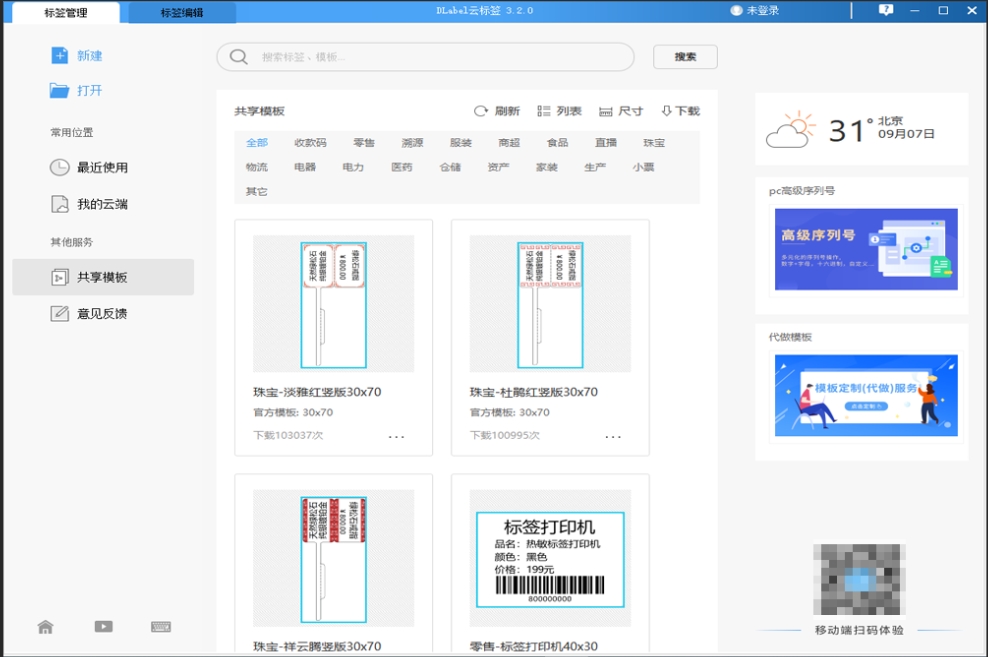Screen dimensions: 988x657
Task: Open the 珠宝-祥云腾竖版30x70 template thumbnail
Action: click(x=333, y=558)
